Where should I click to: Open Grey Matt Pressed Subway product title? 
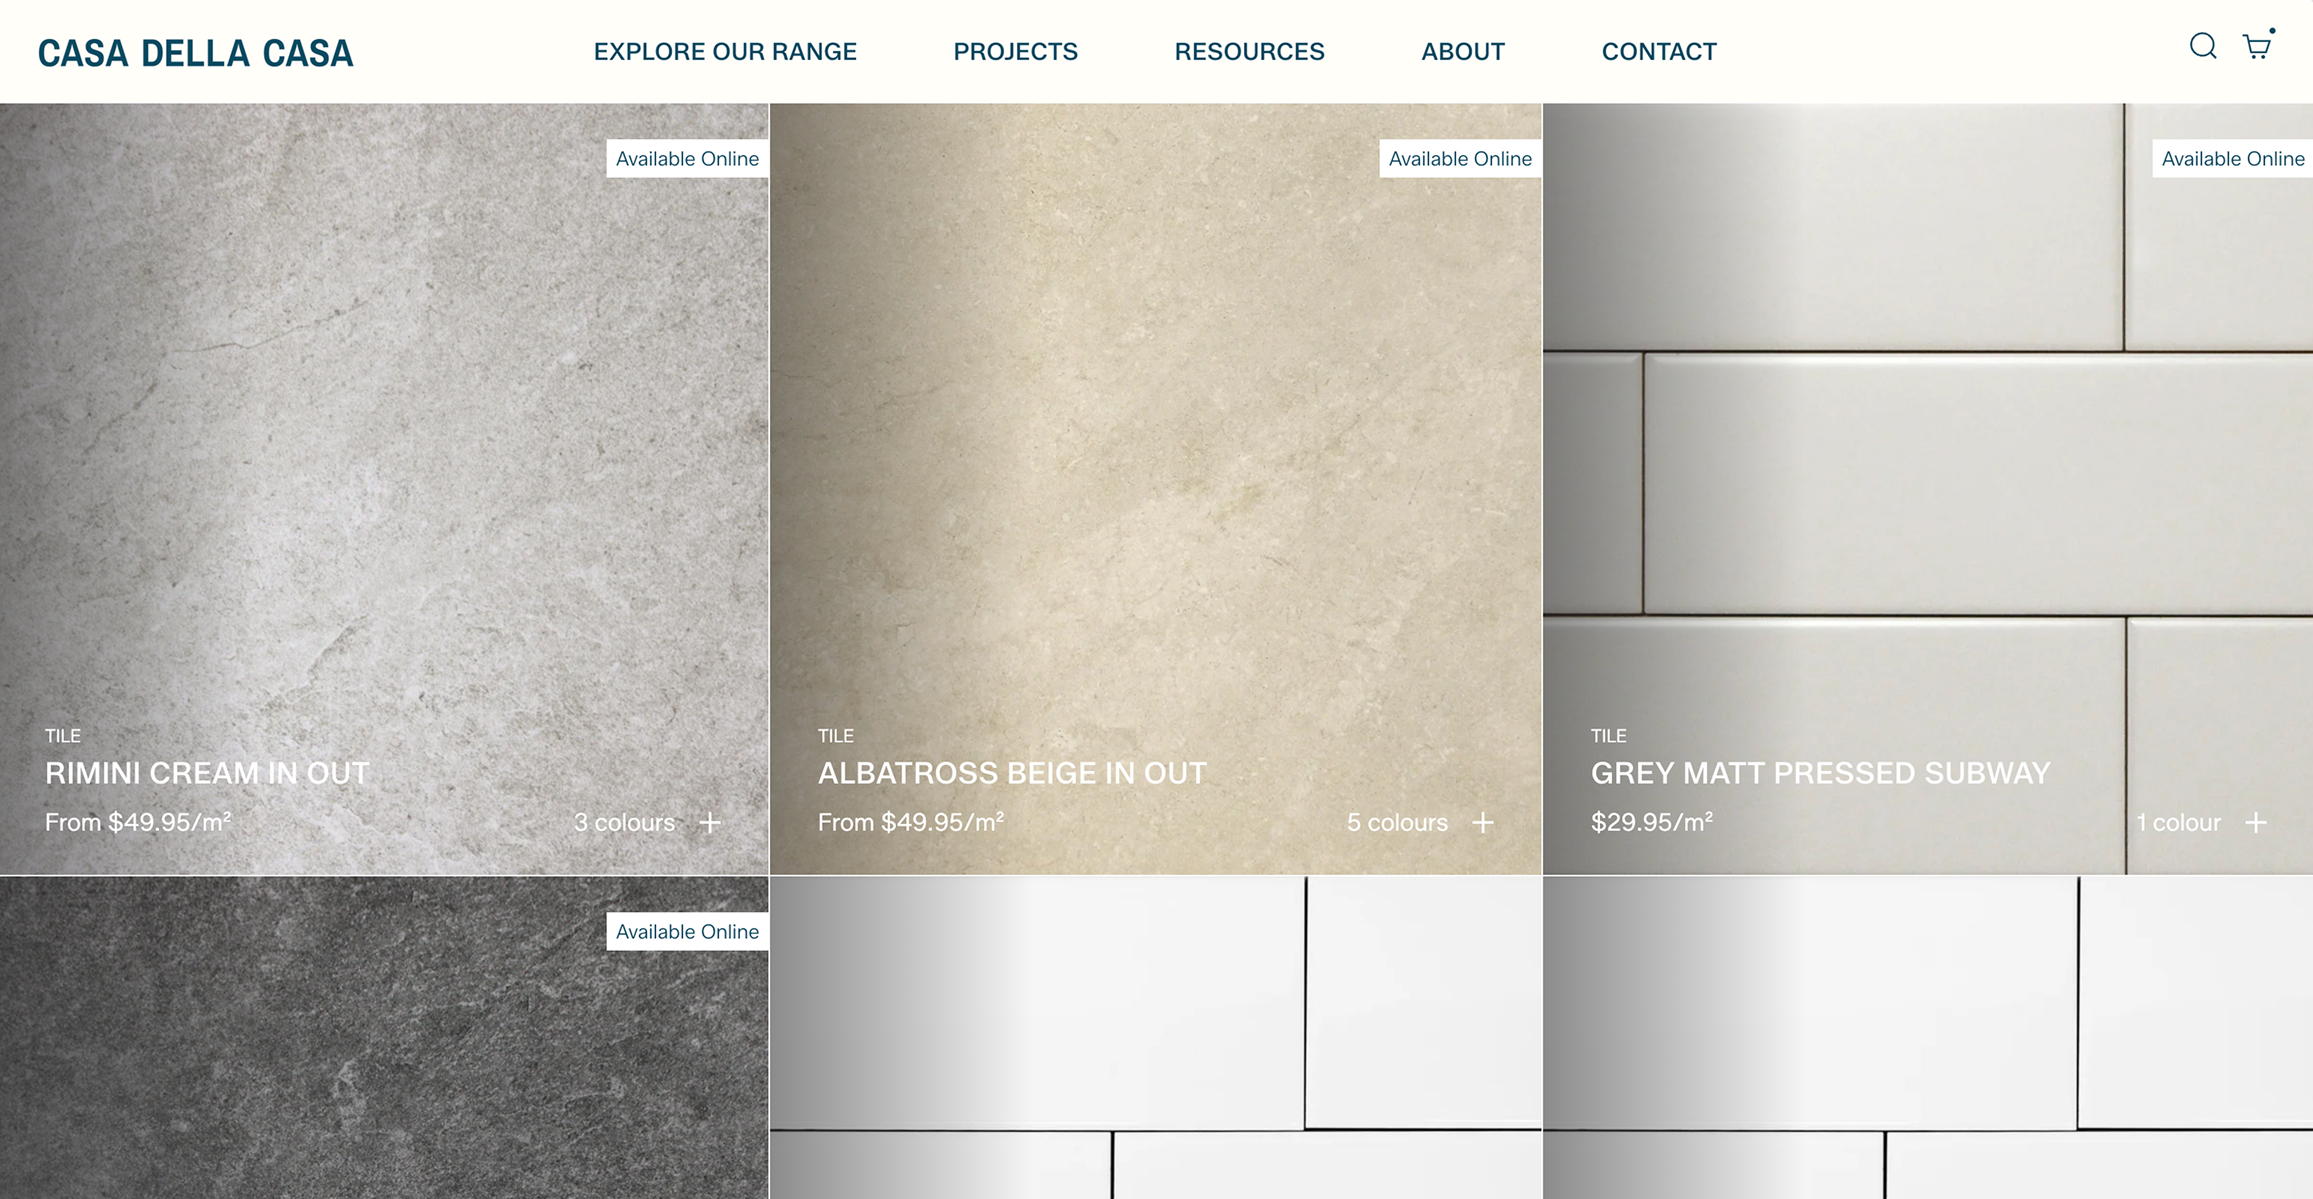(1820, 773)
